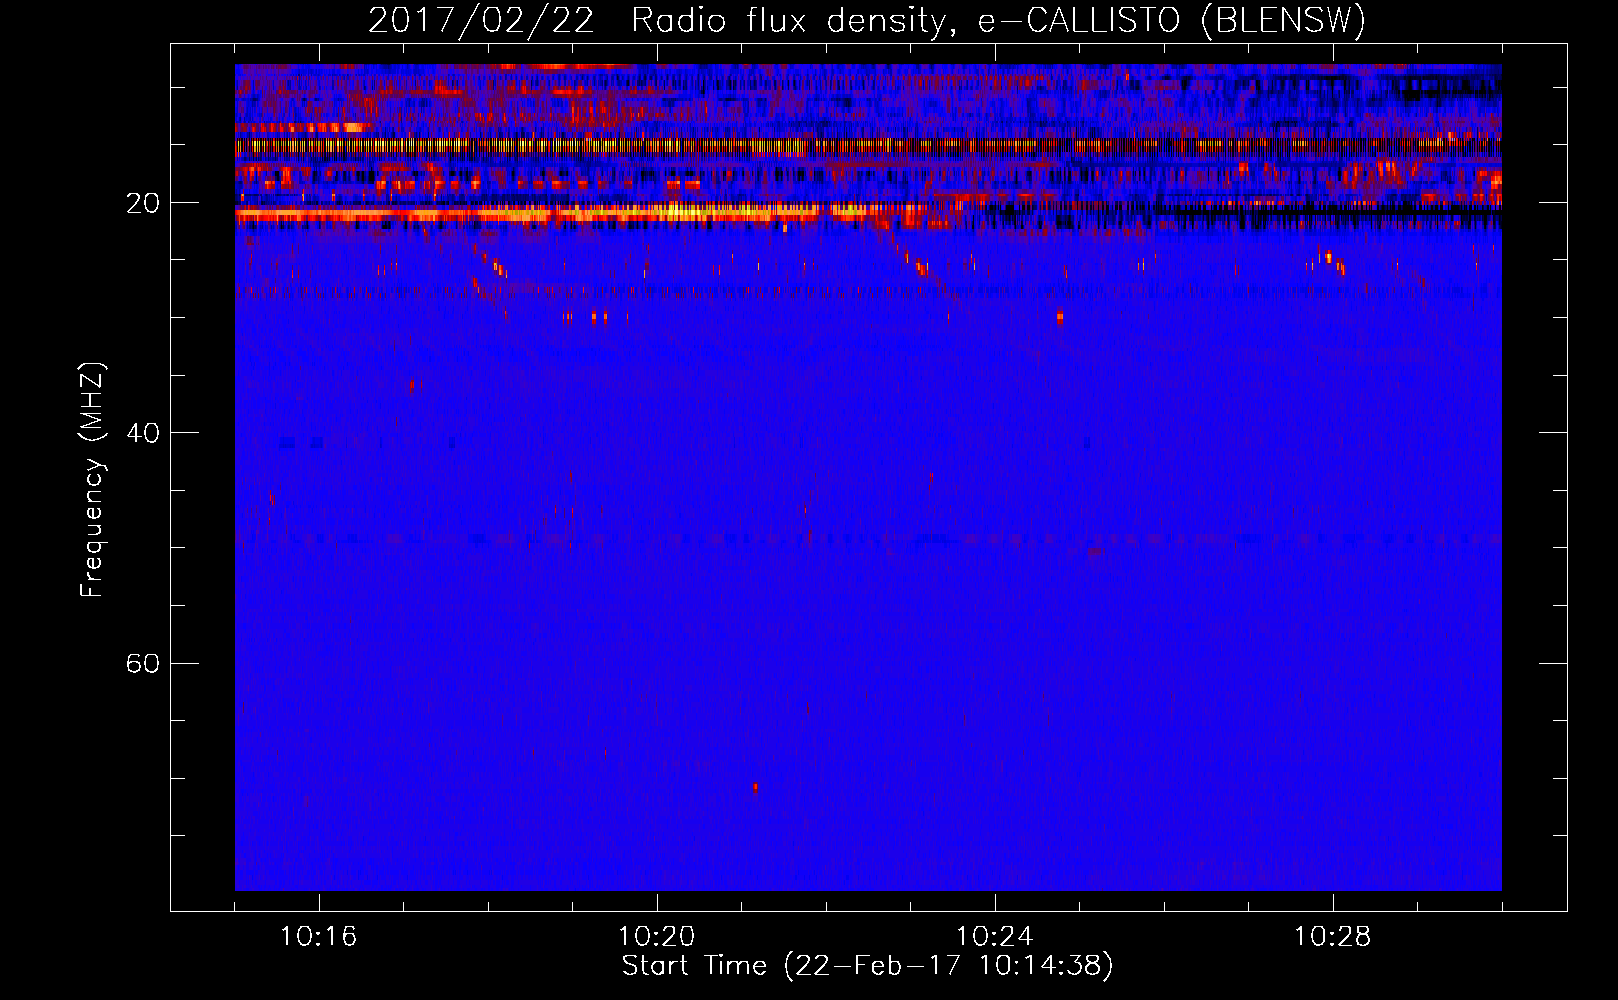
Task: Click the plot title "2017/02/22 Radio flux density, e-CALLISTO (BLENSW)"
Action: pos(867,21)
